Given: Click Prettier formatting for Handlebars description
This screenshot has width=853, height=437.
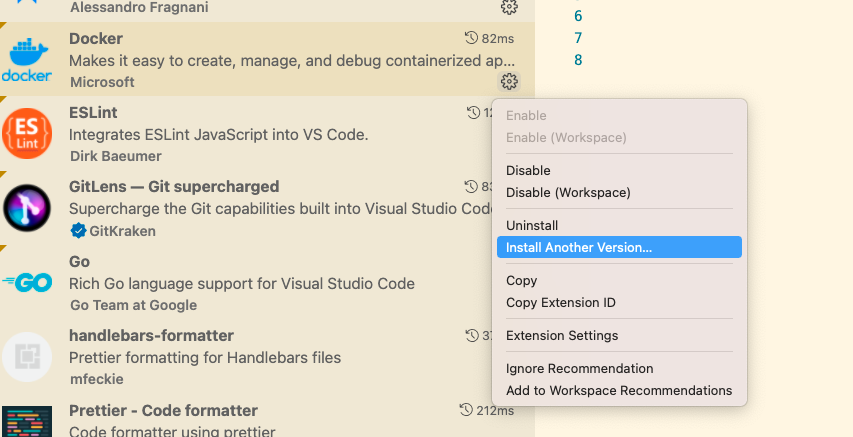Looking at the screenshot, I should coord(205,358).
